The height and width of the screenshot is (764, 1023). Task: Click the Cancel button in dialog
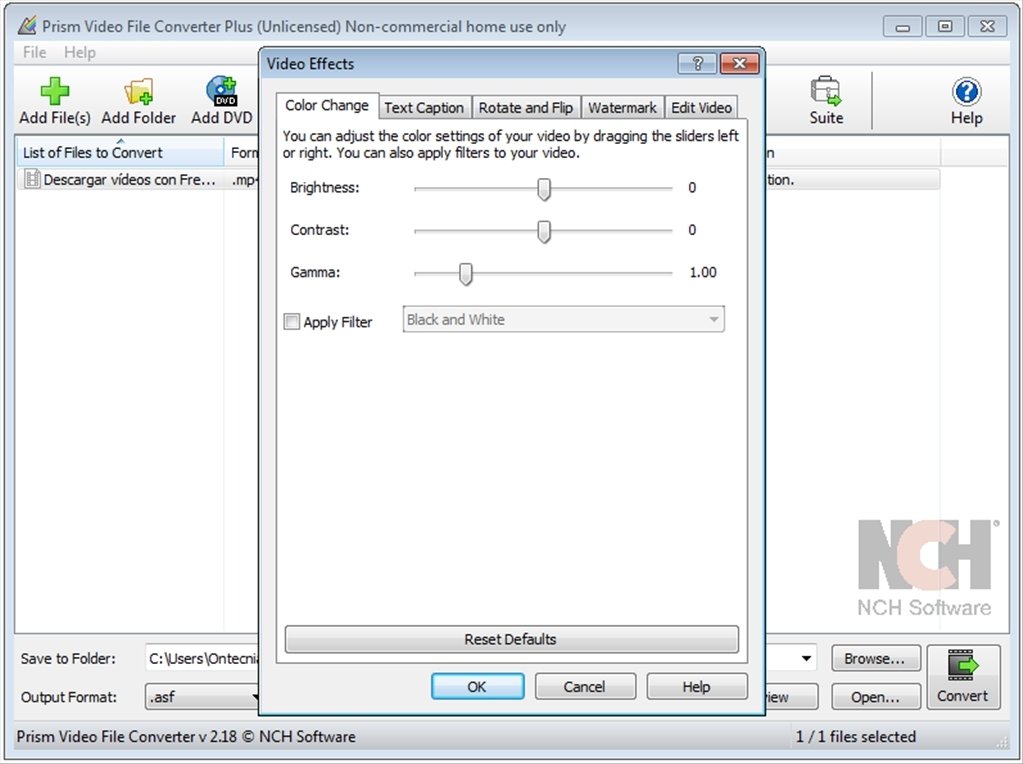point(585,686)
